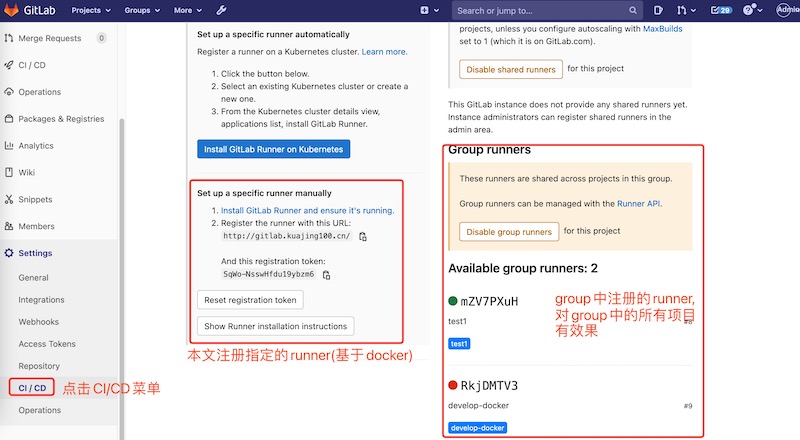Image resolution: width=800 pixels, height=440 pixels.
Task: Click Show Runner installation instructions button
Action: tap(276, 326)
